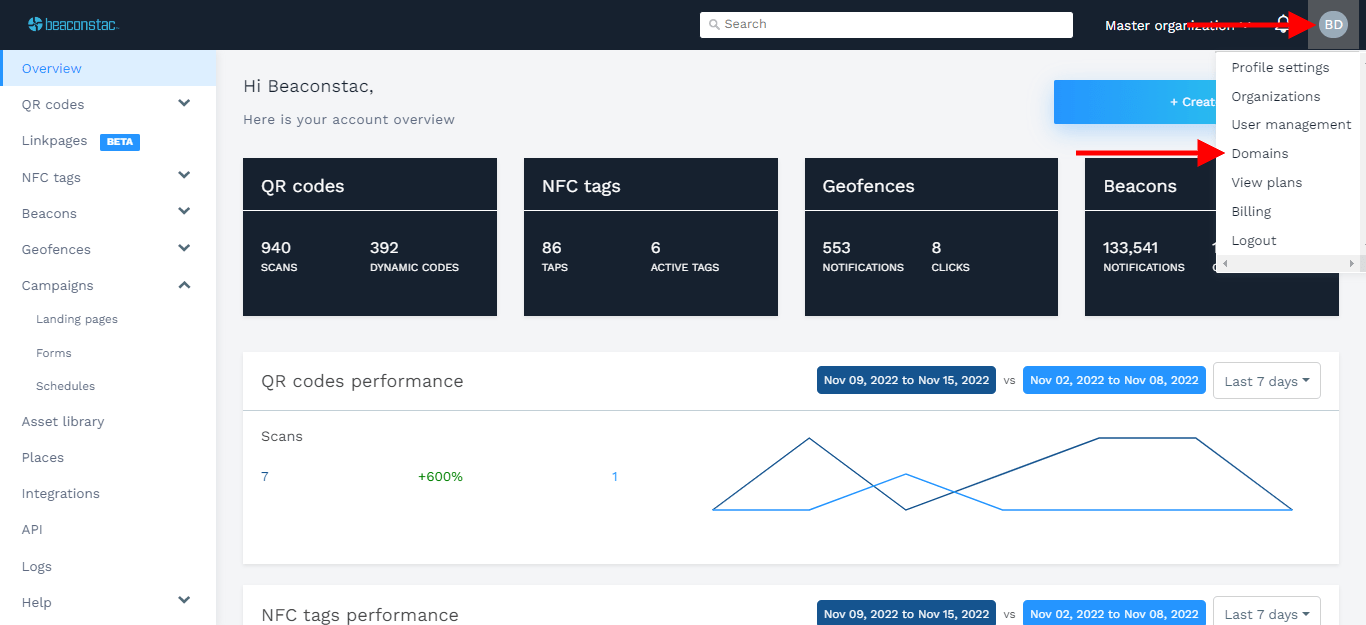The width and height of the screenshot is (1366, 625).
Task: Open the Asset library sidebar link
Action: click(x=63, y=422)
